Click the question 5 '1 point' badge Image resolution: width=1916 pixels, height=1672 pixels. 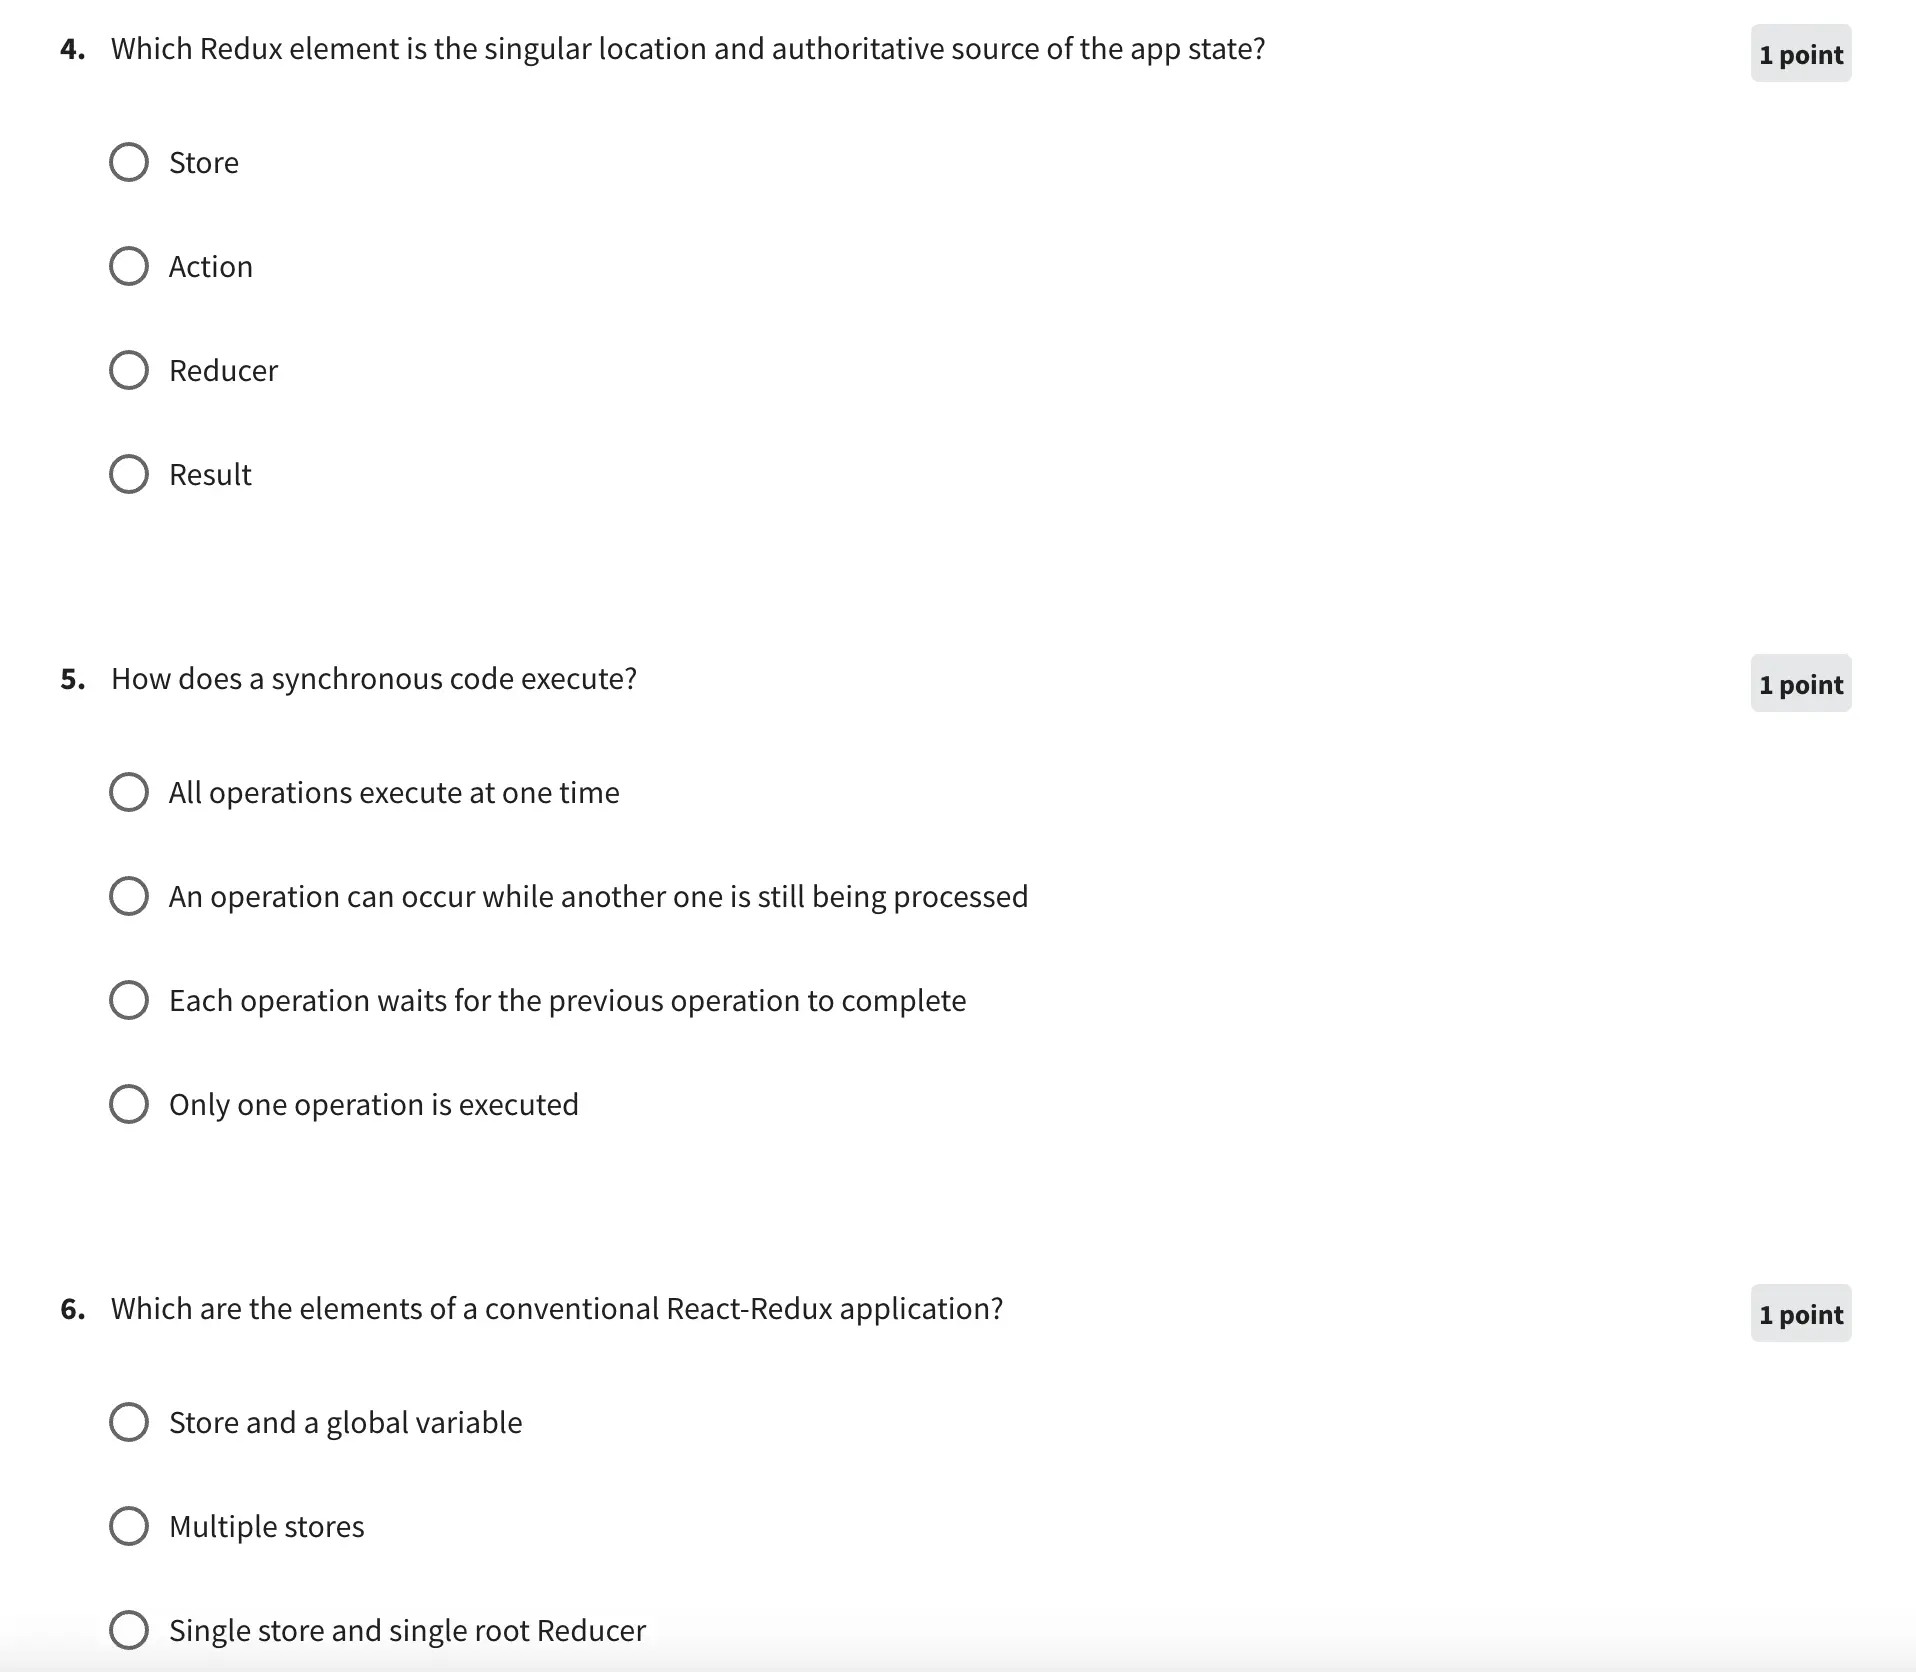[1800, 684]
